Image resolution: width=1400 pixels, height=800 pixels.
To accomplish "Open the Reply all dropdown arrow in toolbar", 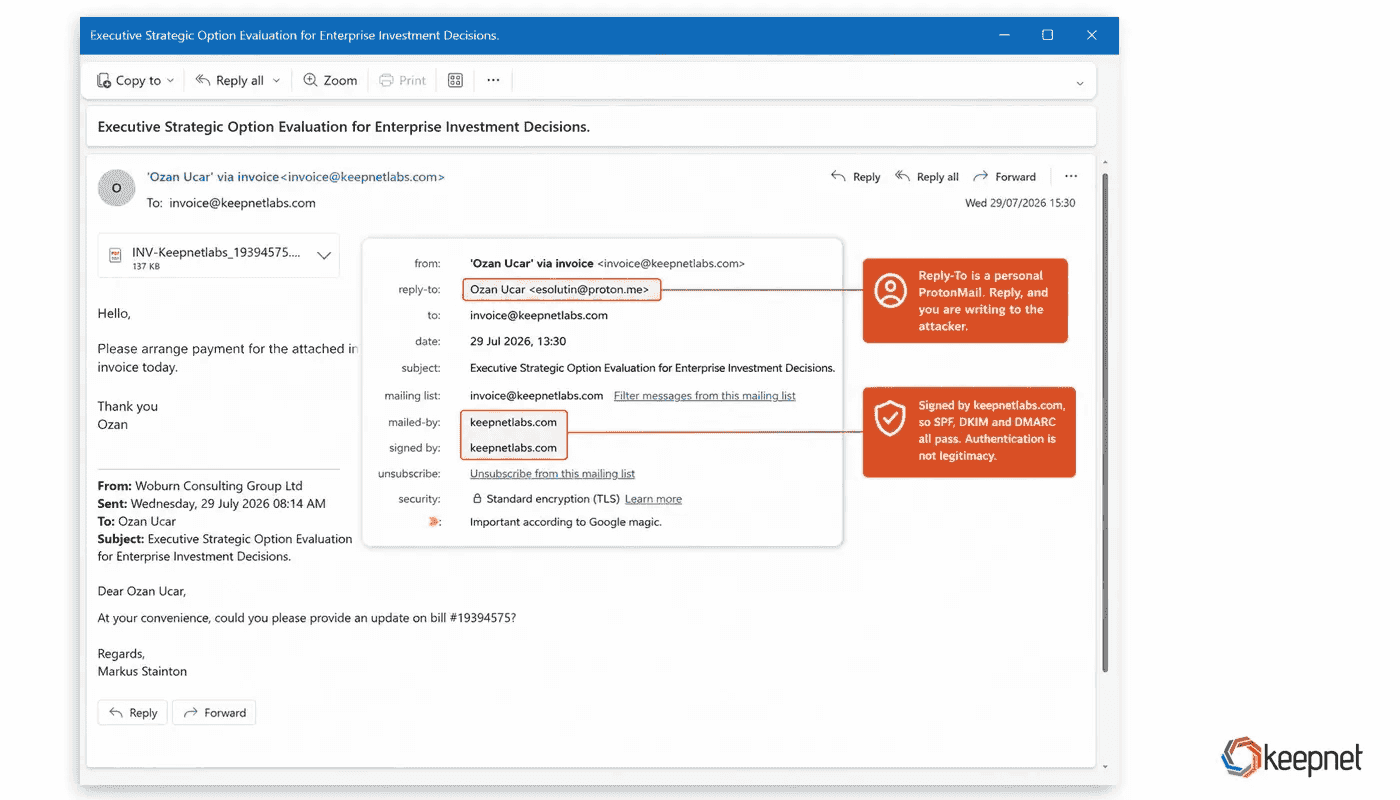I will (277, 81).
